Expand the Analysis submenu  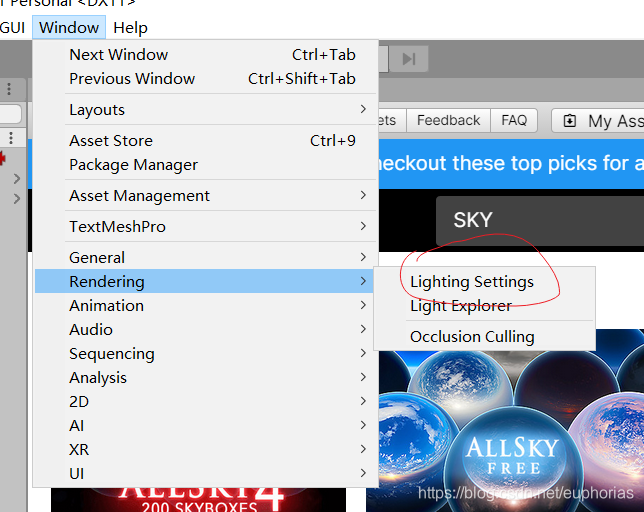(206, 377)
